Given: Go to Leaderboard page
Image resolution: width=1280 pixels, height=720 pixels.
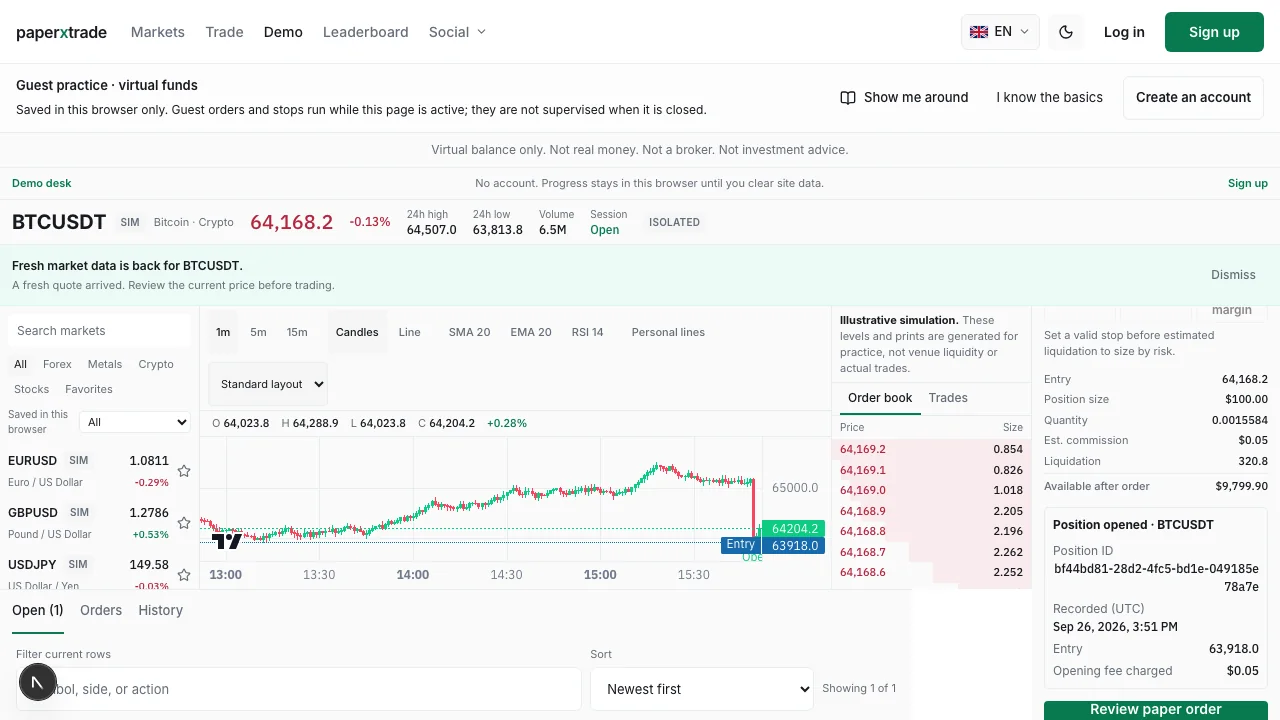Looking at the screenshot, I should coord(366,32).
